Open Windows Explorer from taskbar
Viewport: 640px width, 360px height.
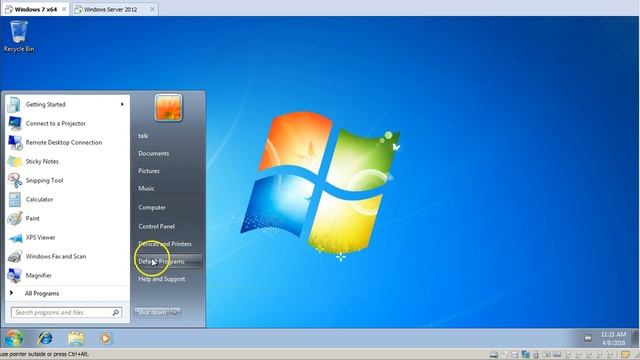tap(76, 338)
